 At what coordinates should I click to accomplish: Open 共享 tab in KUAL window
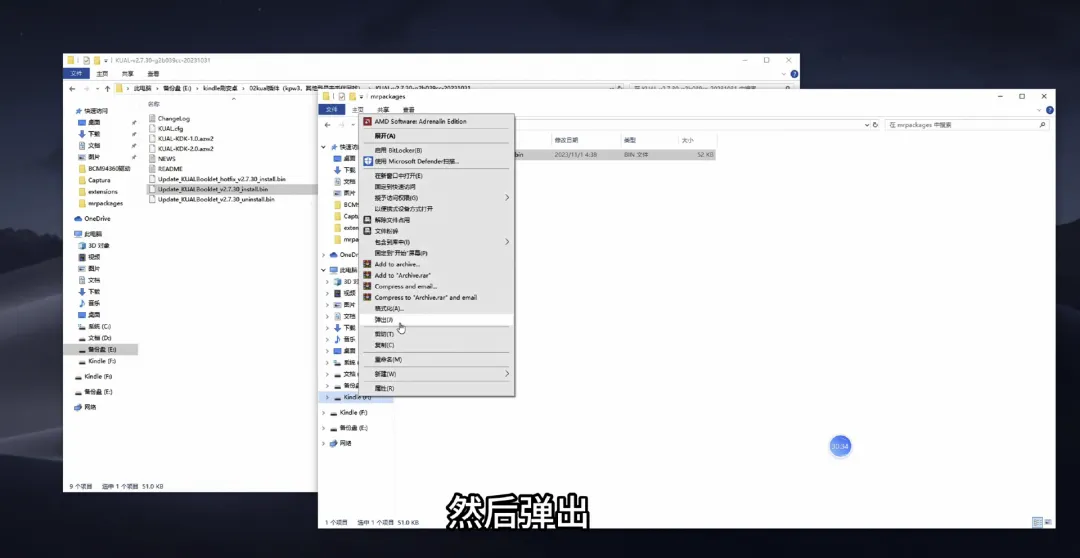click(127, 73)
